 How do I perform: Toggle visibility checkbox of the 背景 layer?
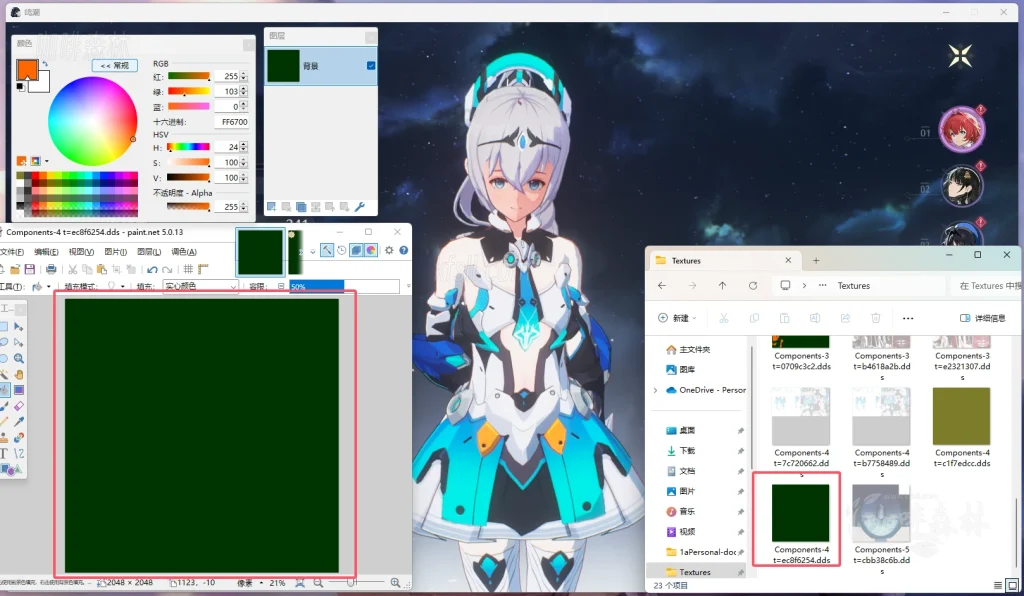[371, 65]
